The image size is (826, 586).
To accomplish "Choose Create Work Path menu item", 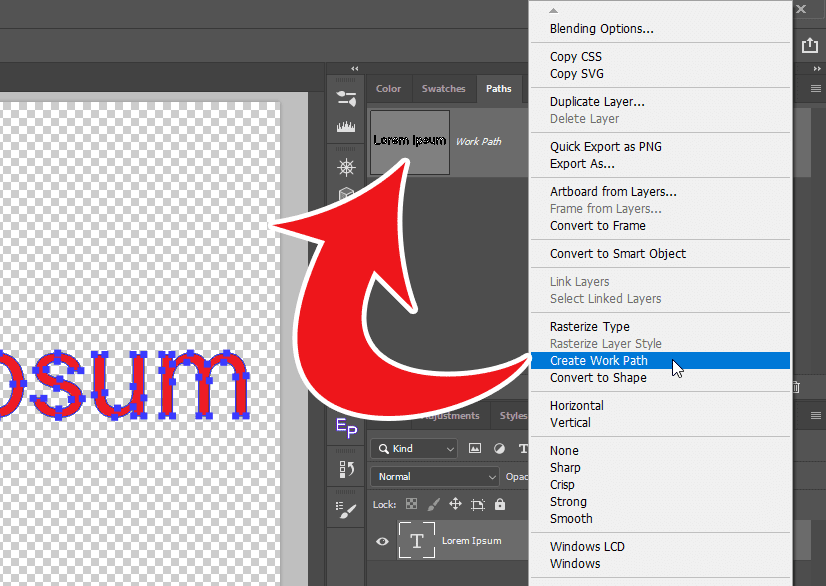I will [660, 360].
